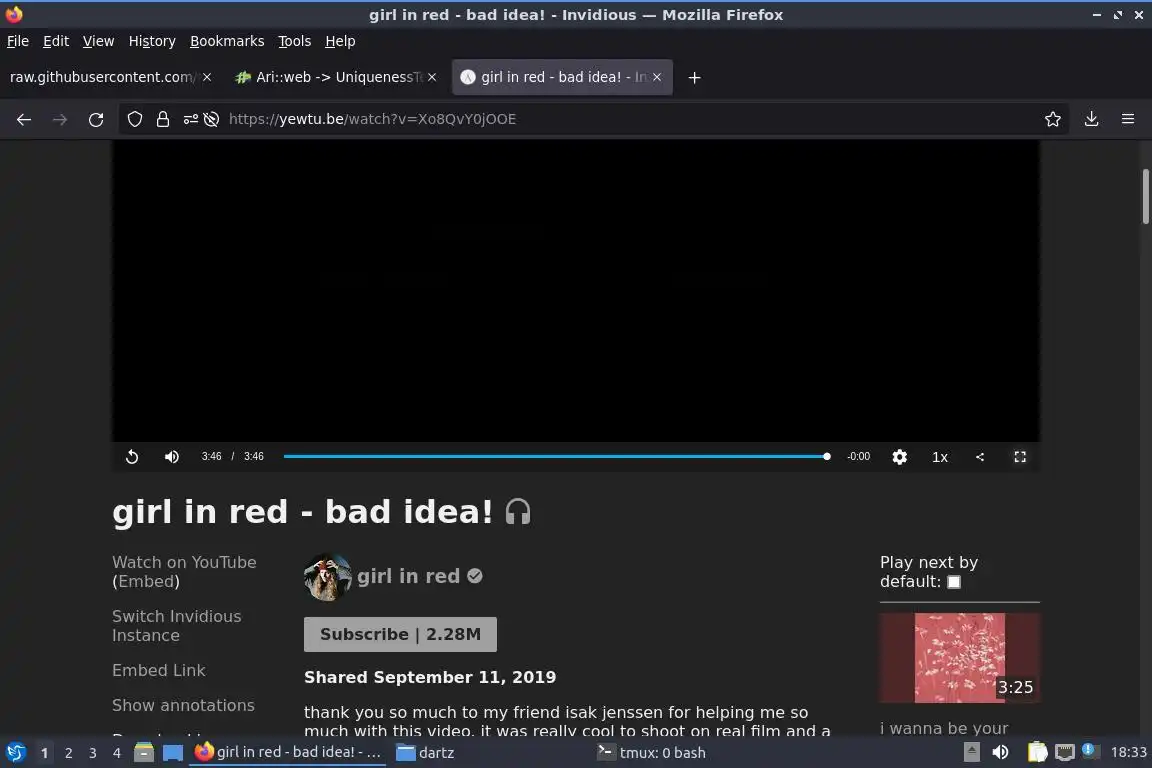Image resolution: width=1152 pixels, height=768 pixels.
Task: Open the tracking protection shield icon
Action: [134, 119]
